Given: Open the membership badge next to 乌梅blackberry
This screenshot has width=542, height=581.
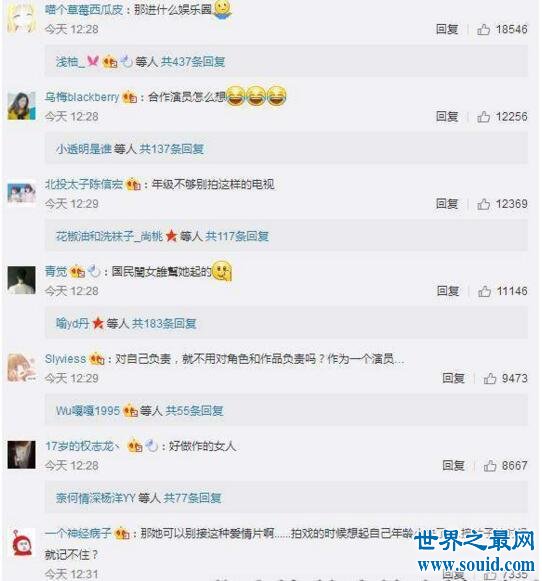Looking at the screenshot, I should click(130, 97).
